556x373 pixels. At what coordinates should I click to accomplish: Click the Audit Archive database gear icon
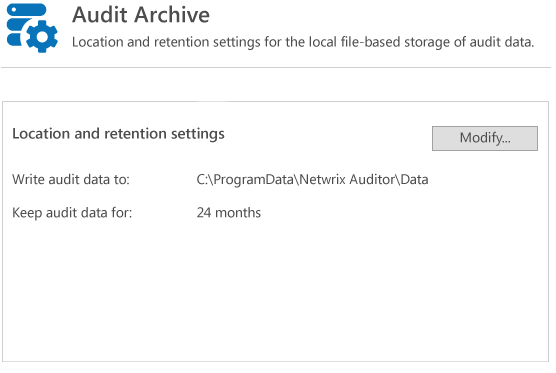click(32, 28)
